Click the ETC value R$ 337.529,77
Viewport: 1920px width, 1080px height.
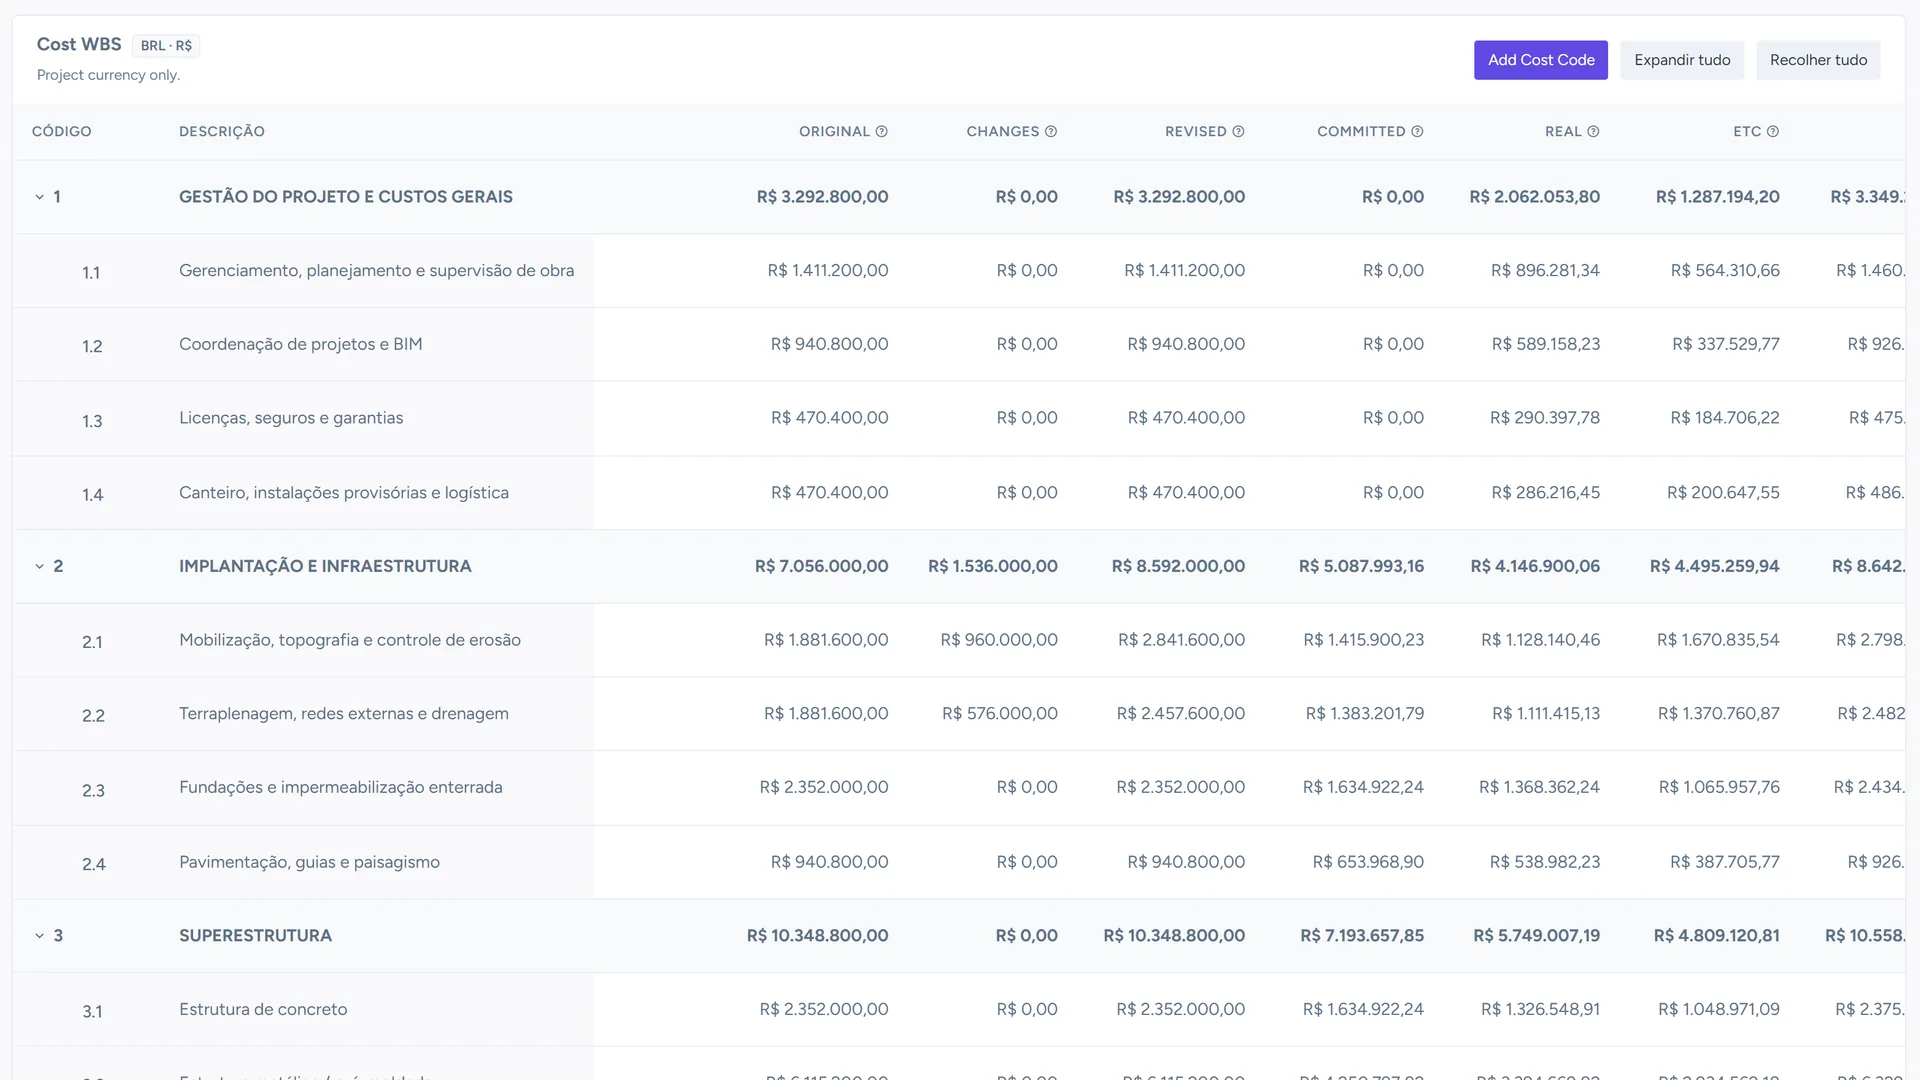(1726, 345)
